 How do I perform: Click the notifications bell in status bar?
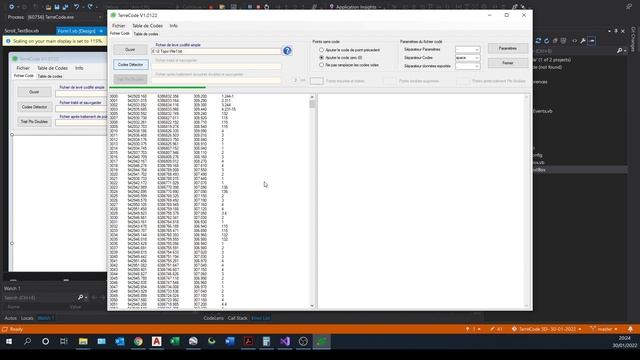(x=630, y=329)
